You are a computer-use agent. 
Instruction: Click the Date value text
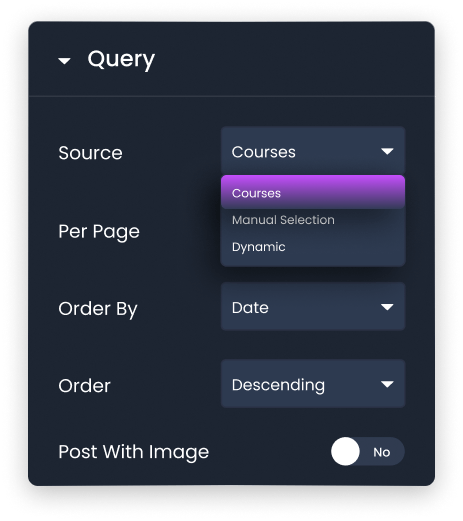250,307
